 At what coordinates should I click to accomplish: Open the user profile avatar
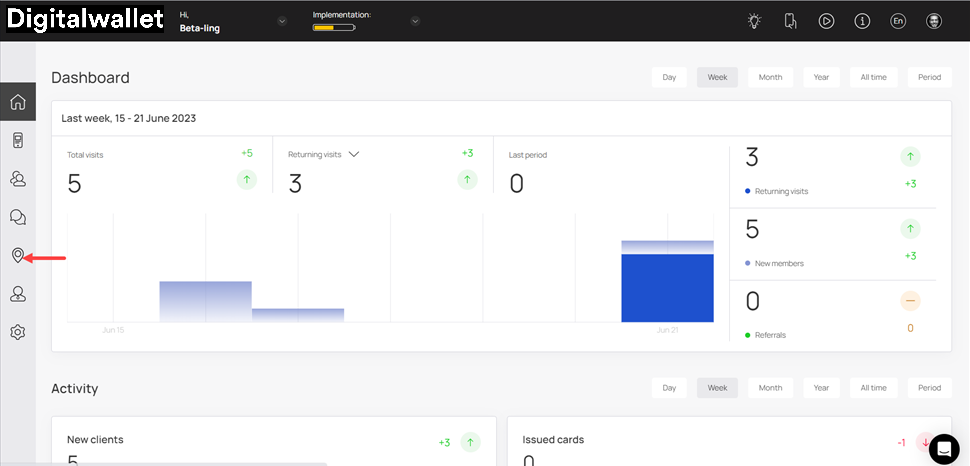(934, 21)
